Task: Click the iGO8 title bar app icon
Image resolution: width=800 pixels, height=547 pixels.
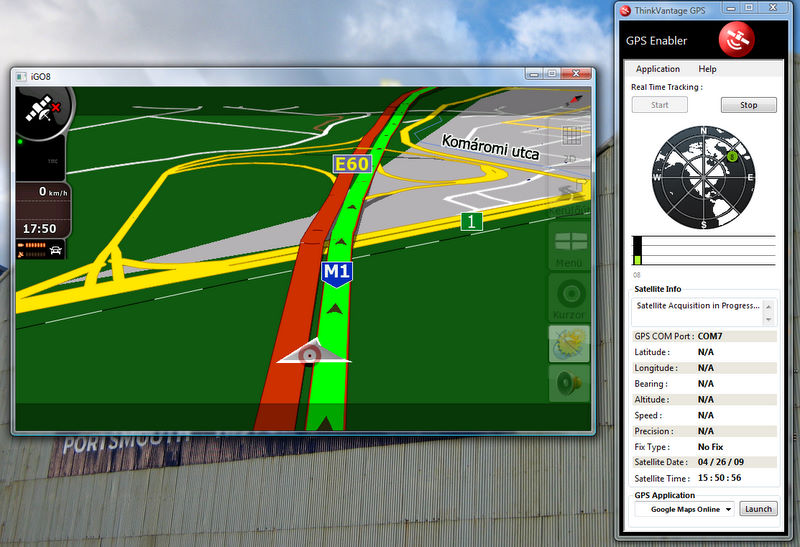Action: point(21,77)
